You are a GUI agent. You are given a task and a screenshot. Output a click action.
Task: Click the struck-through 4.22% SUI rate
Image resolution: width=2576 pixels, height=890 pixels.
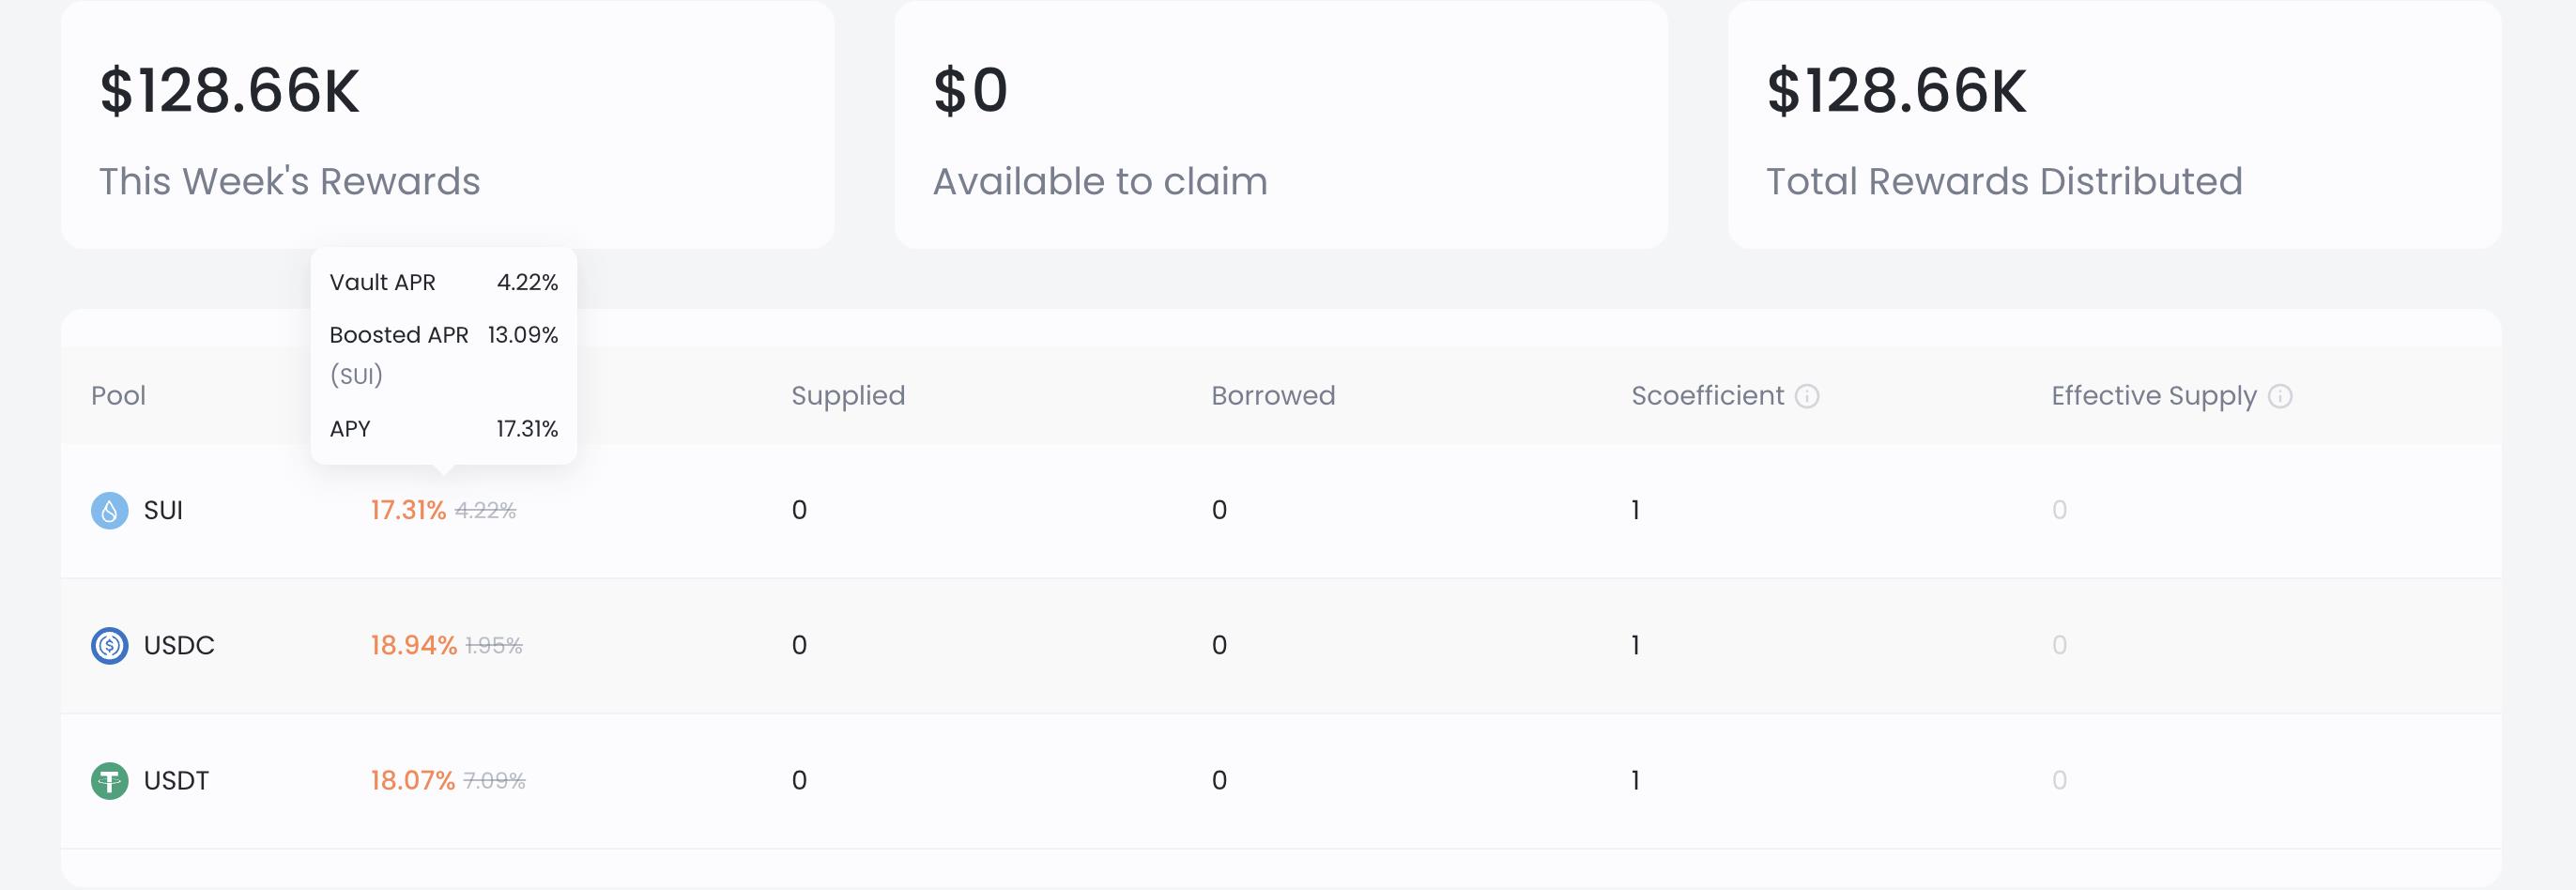pyautogui.click(x=486, y=511)
